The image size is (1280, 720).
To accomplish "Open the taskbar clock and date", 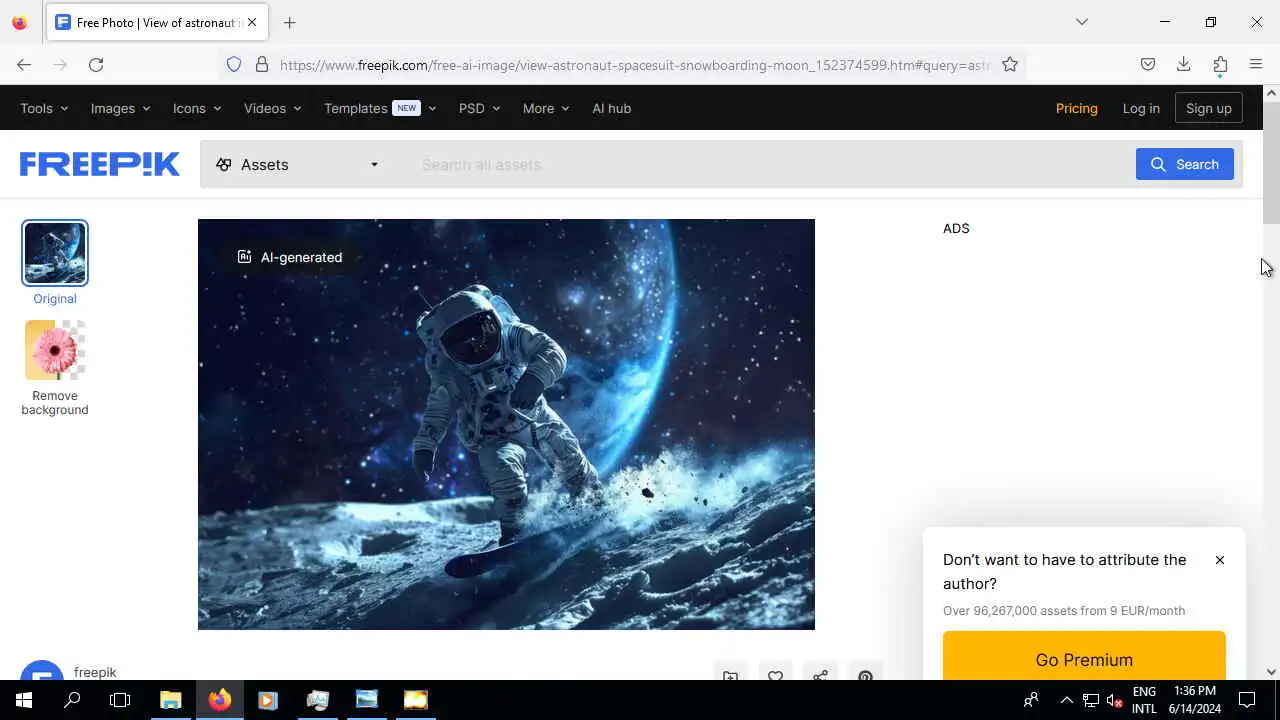I will pyautogui.click(x=1196, y=700).
